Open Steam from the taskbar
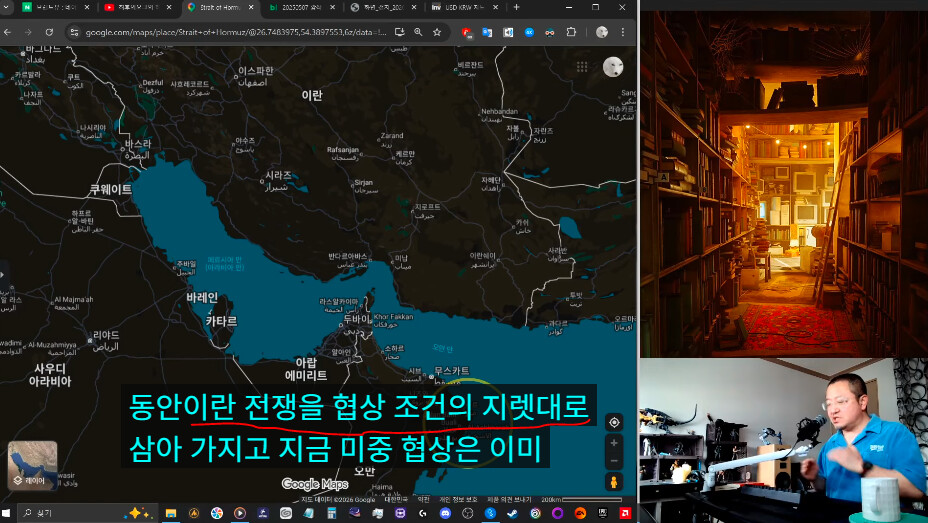The image size is (928, 523). 512,513
